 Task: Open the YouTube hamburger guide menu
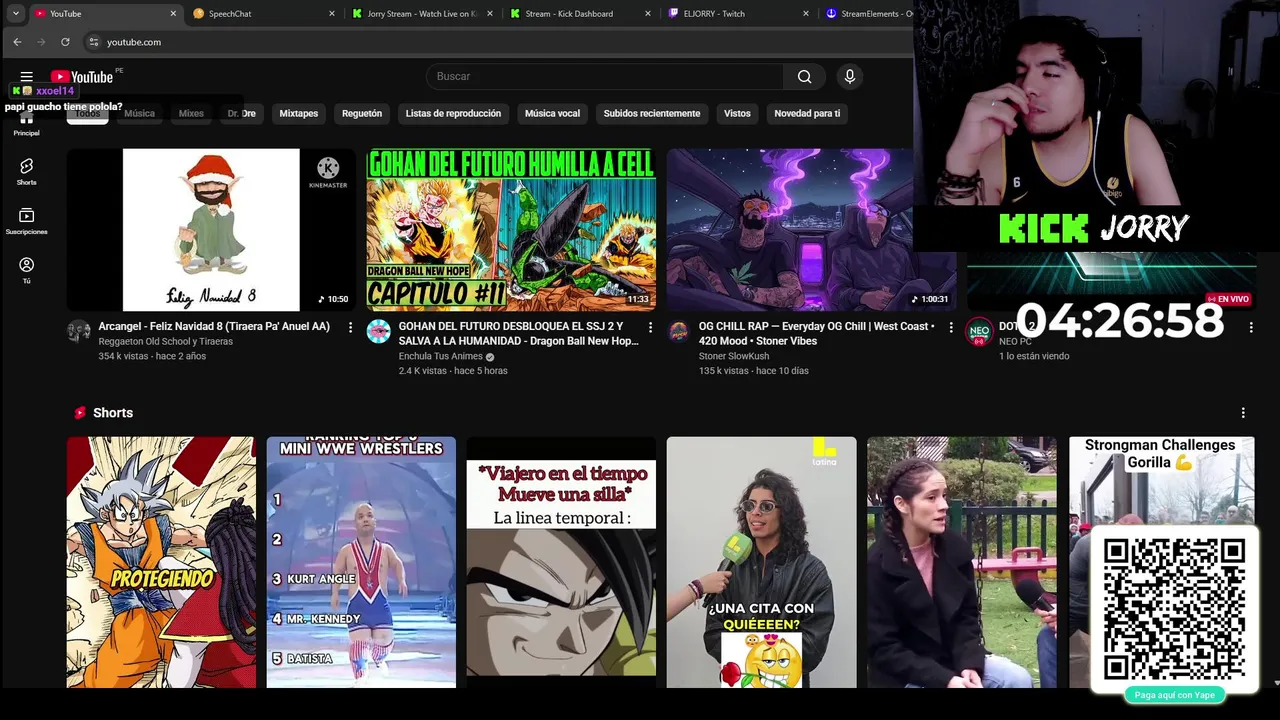point(27,77)
